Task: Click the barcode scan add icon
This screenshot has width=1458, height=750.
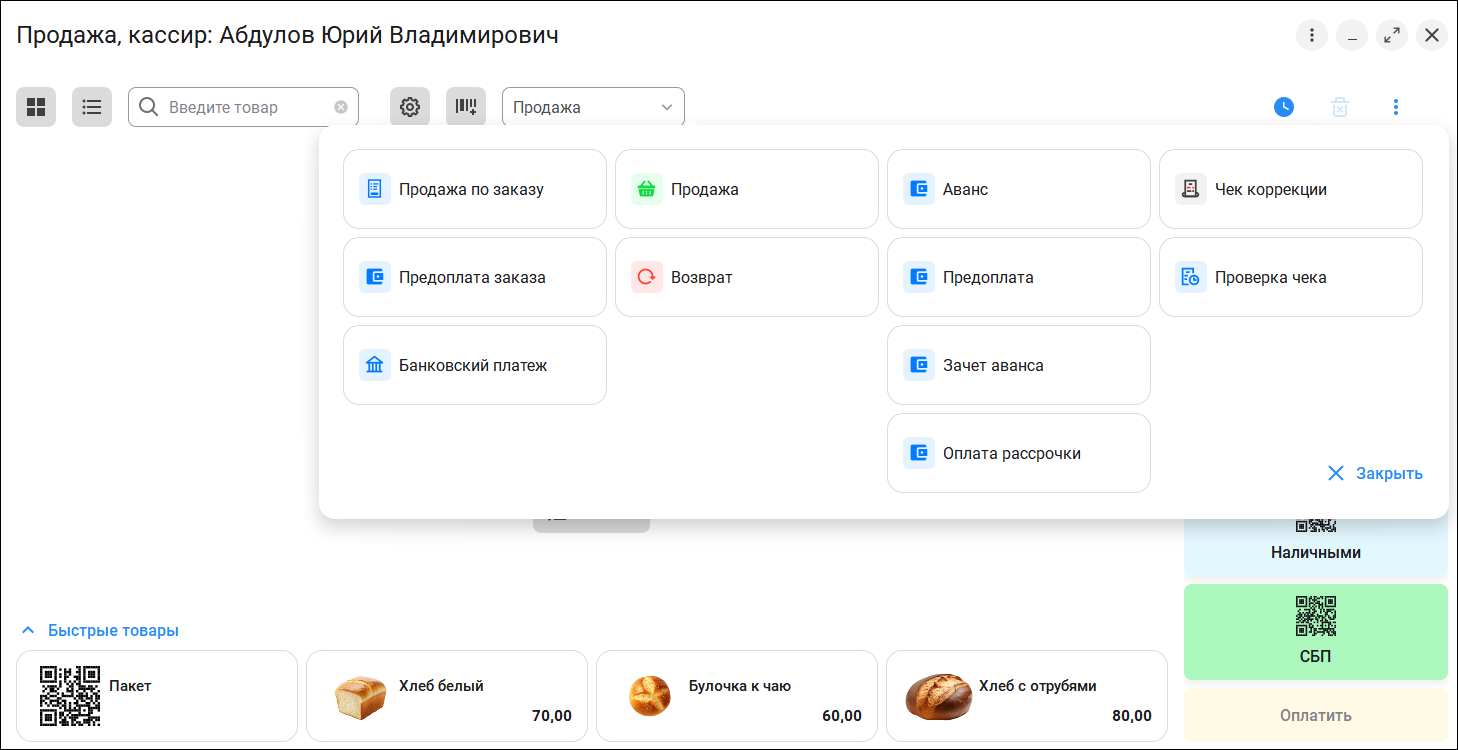Action: tap(466, 107)
